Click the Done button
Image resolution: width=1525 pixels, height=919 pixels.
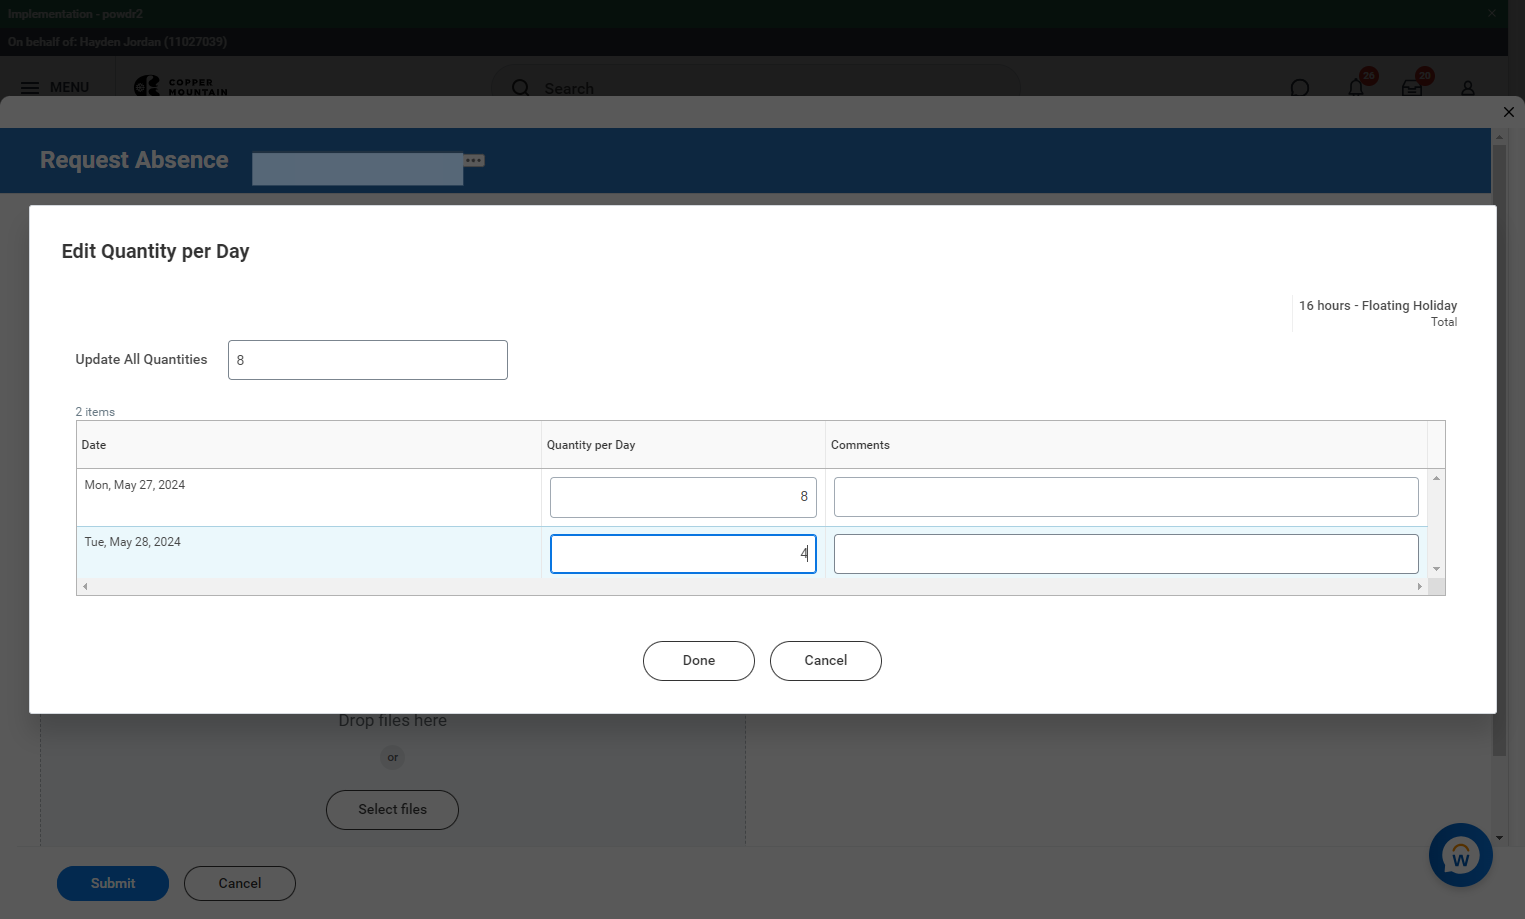coord(699,661)
